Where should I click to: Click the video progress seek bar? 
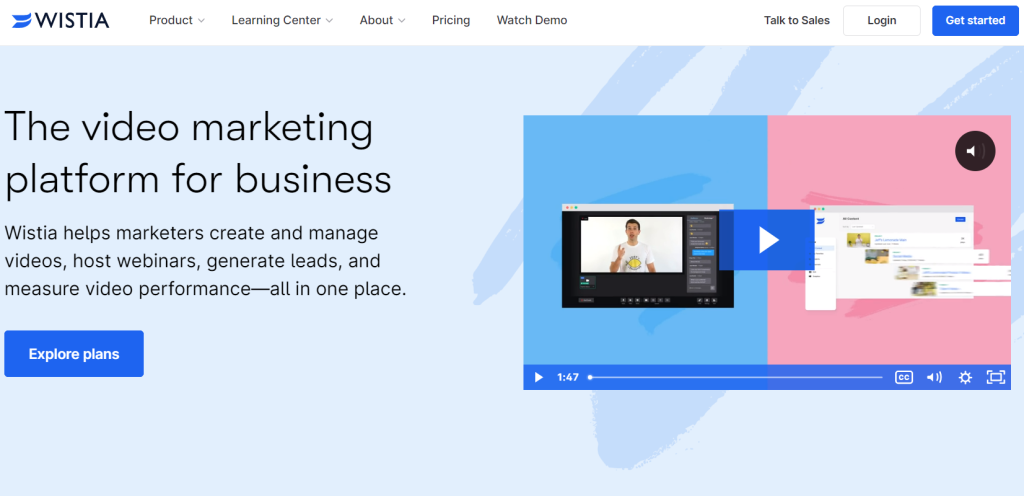735,377
